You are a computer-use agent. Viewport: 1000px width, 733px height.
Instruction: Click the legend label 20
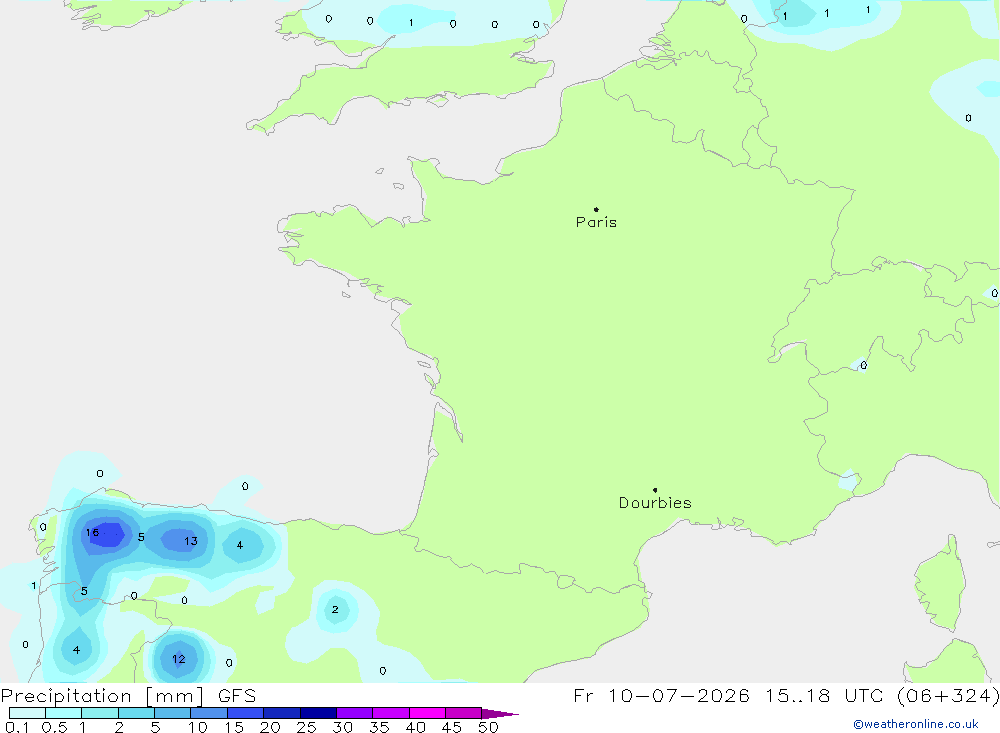(270, 727)
